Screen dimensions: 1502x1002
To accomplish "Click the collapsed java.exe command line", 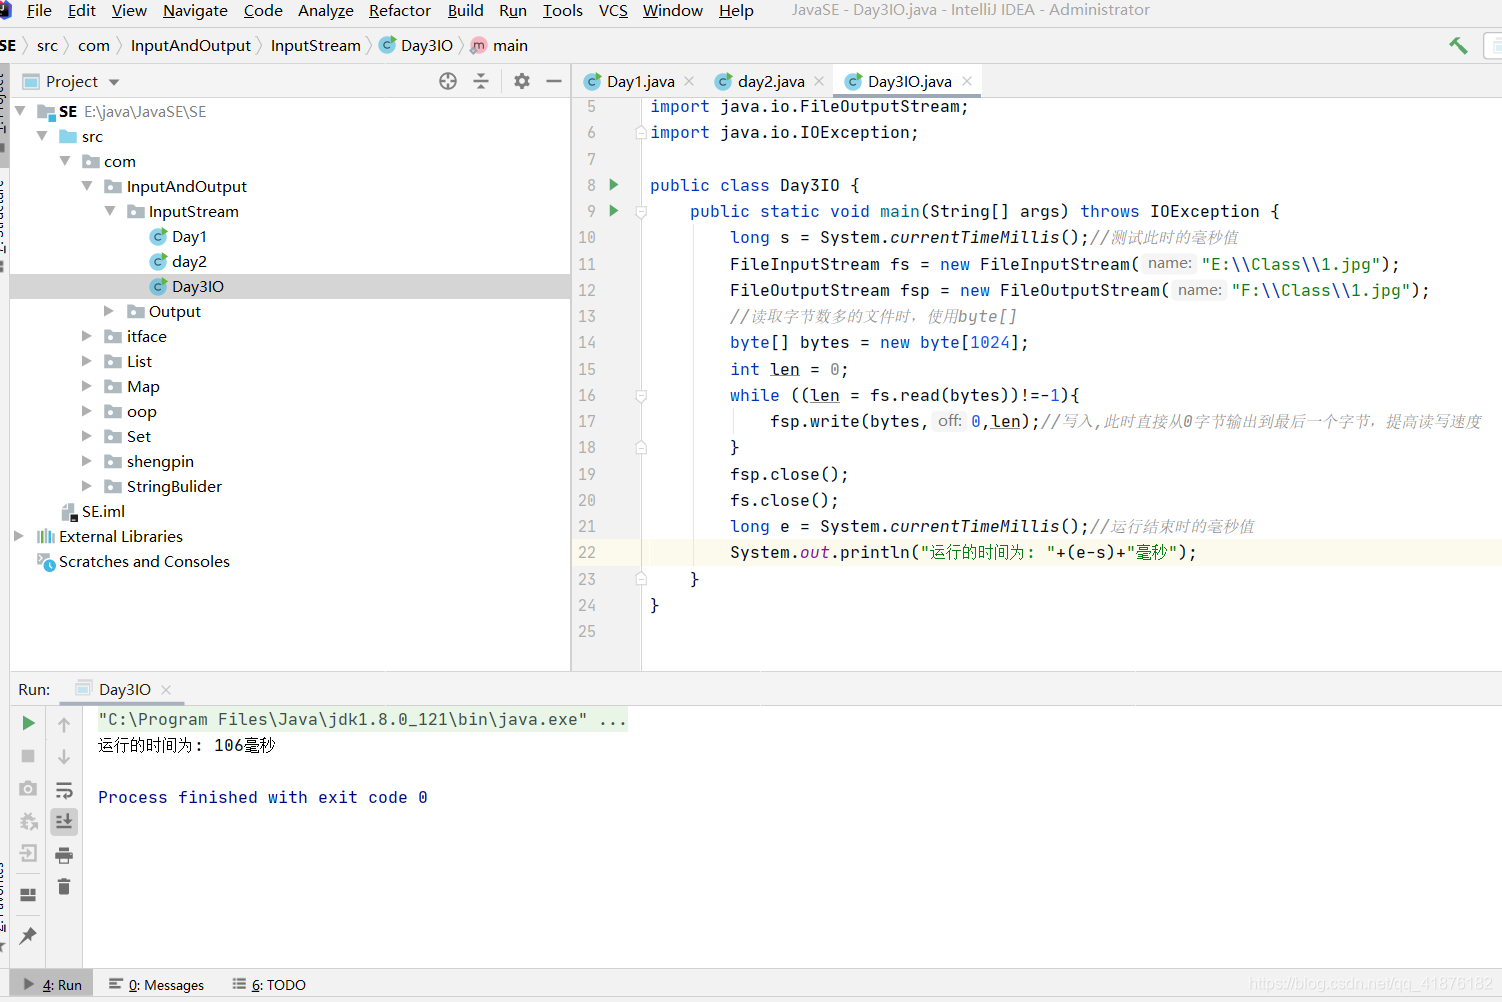I will pyautogui.click(x=362, y=719).
